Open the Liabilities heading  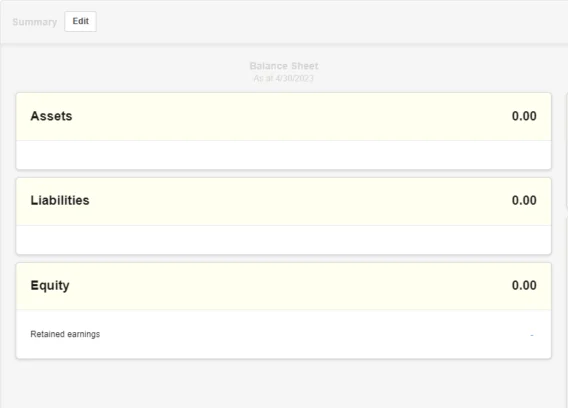(60, 200)
